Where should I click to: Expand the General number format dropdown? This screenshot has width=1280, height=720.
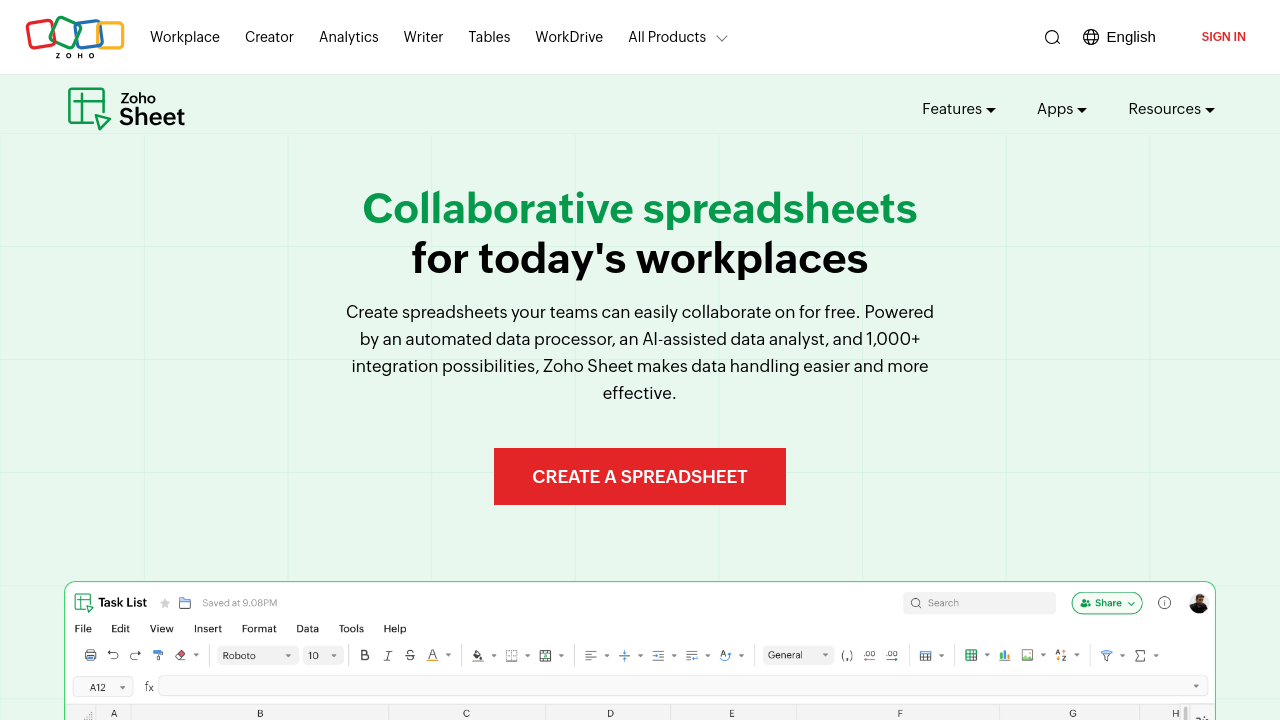(797, 655)
